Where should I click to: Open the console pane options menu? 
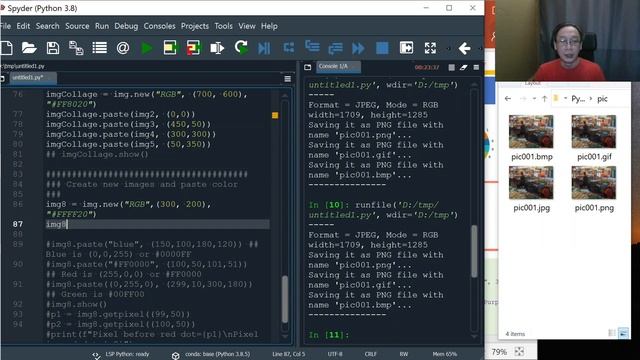point(476,67)
